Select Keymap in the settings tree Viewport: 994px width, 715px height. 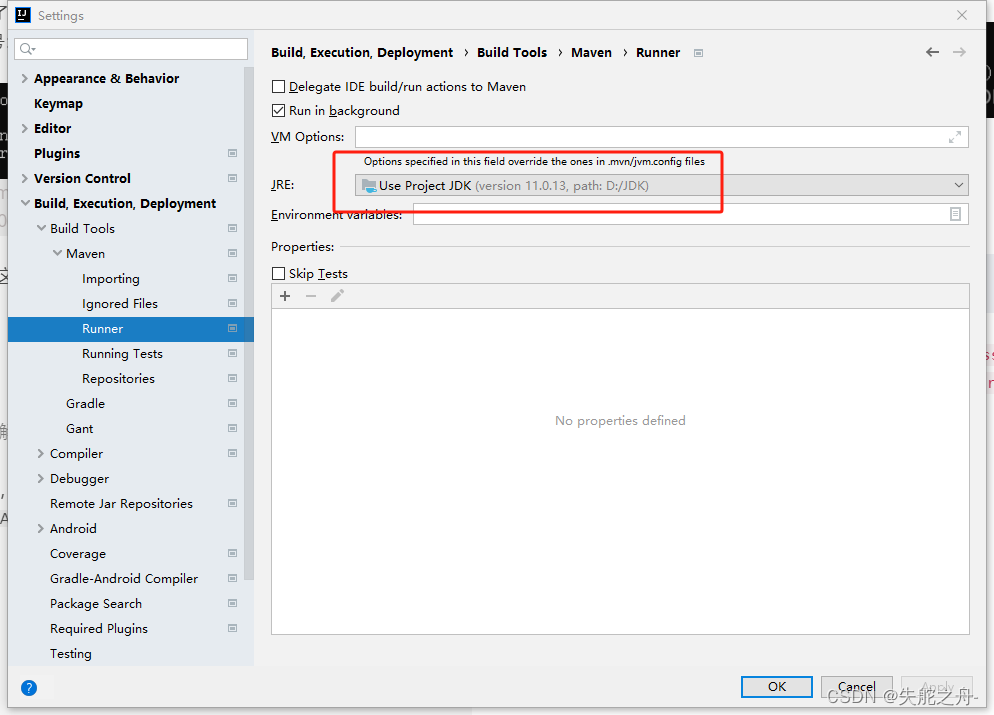tap(58, 103)
